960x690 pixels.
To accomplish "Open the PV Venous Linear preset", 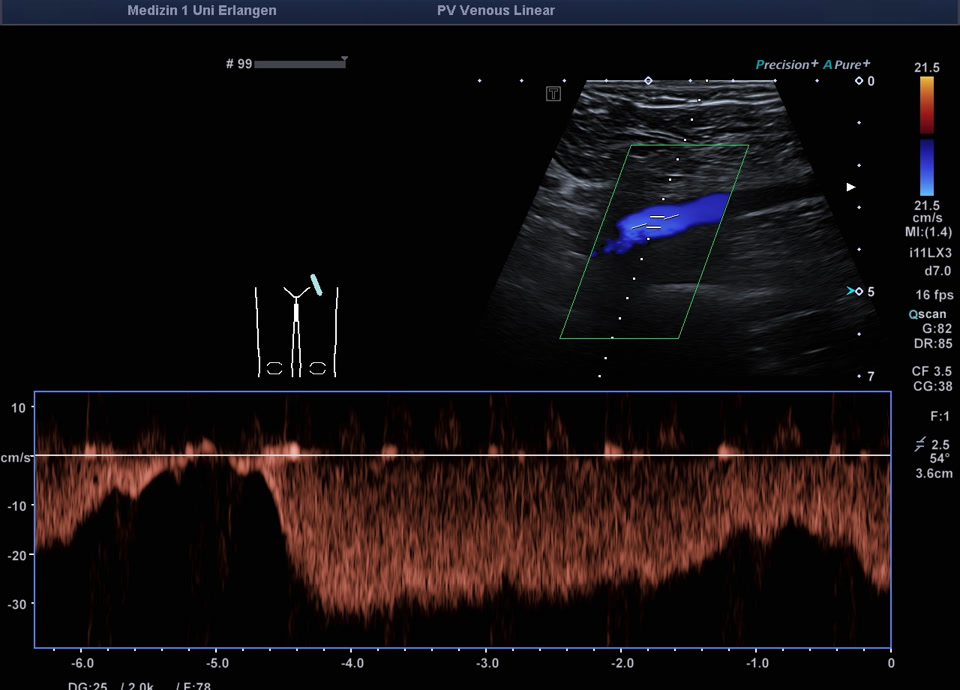I will point(496,11).
